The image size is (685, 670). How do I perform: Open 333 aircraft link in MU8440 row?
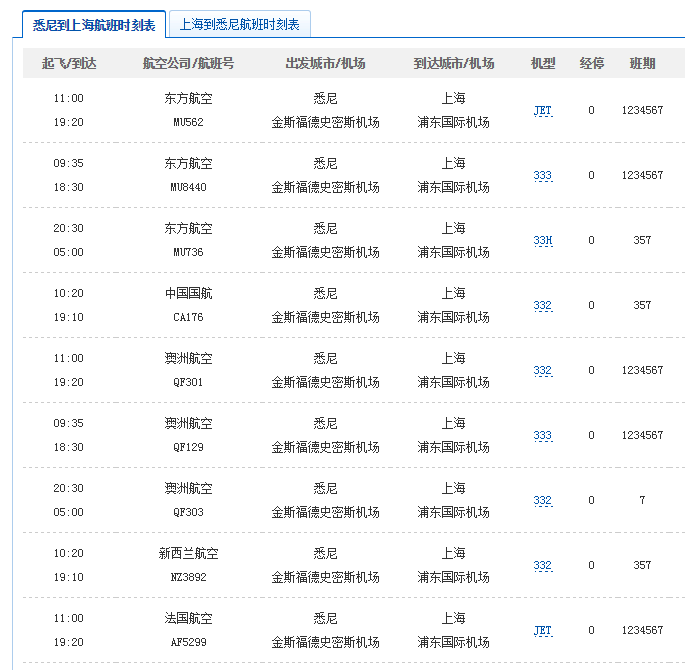pyautogui.click(x=543, y=175)
